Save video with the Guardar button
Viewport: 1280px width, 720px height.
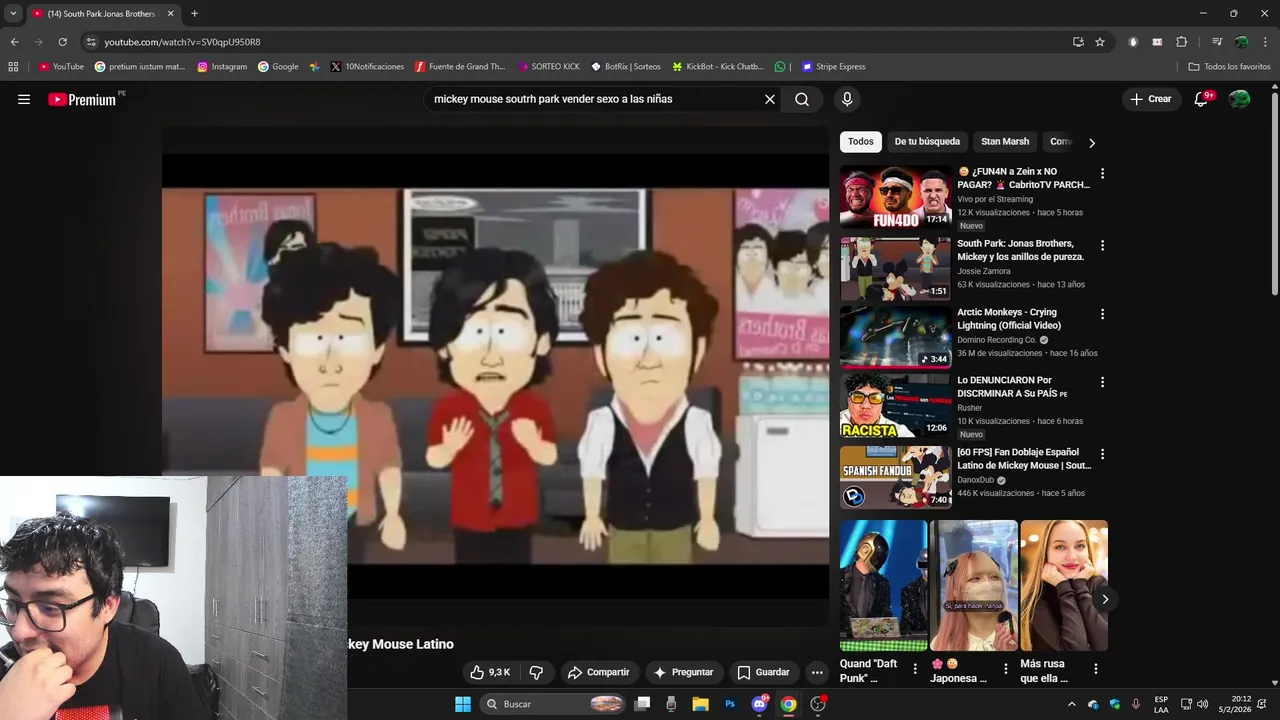pos(763,672)
